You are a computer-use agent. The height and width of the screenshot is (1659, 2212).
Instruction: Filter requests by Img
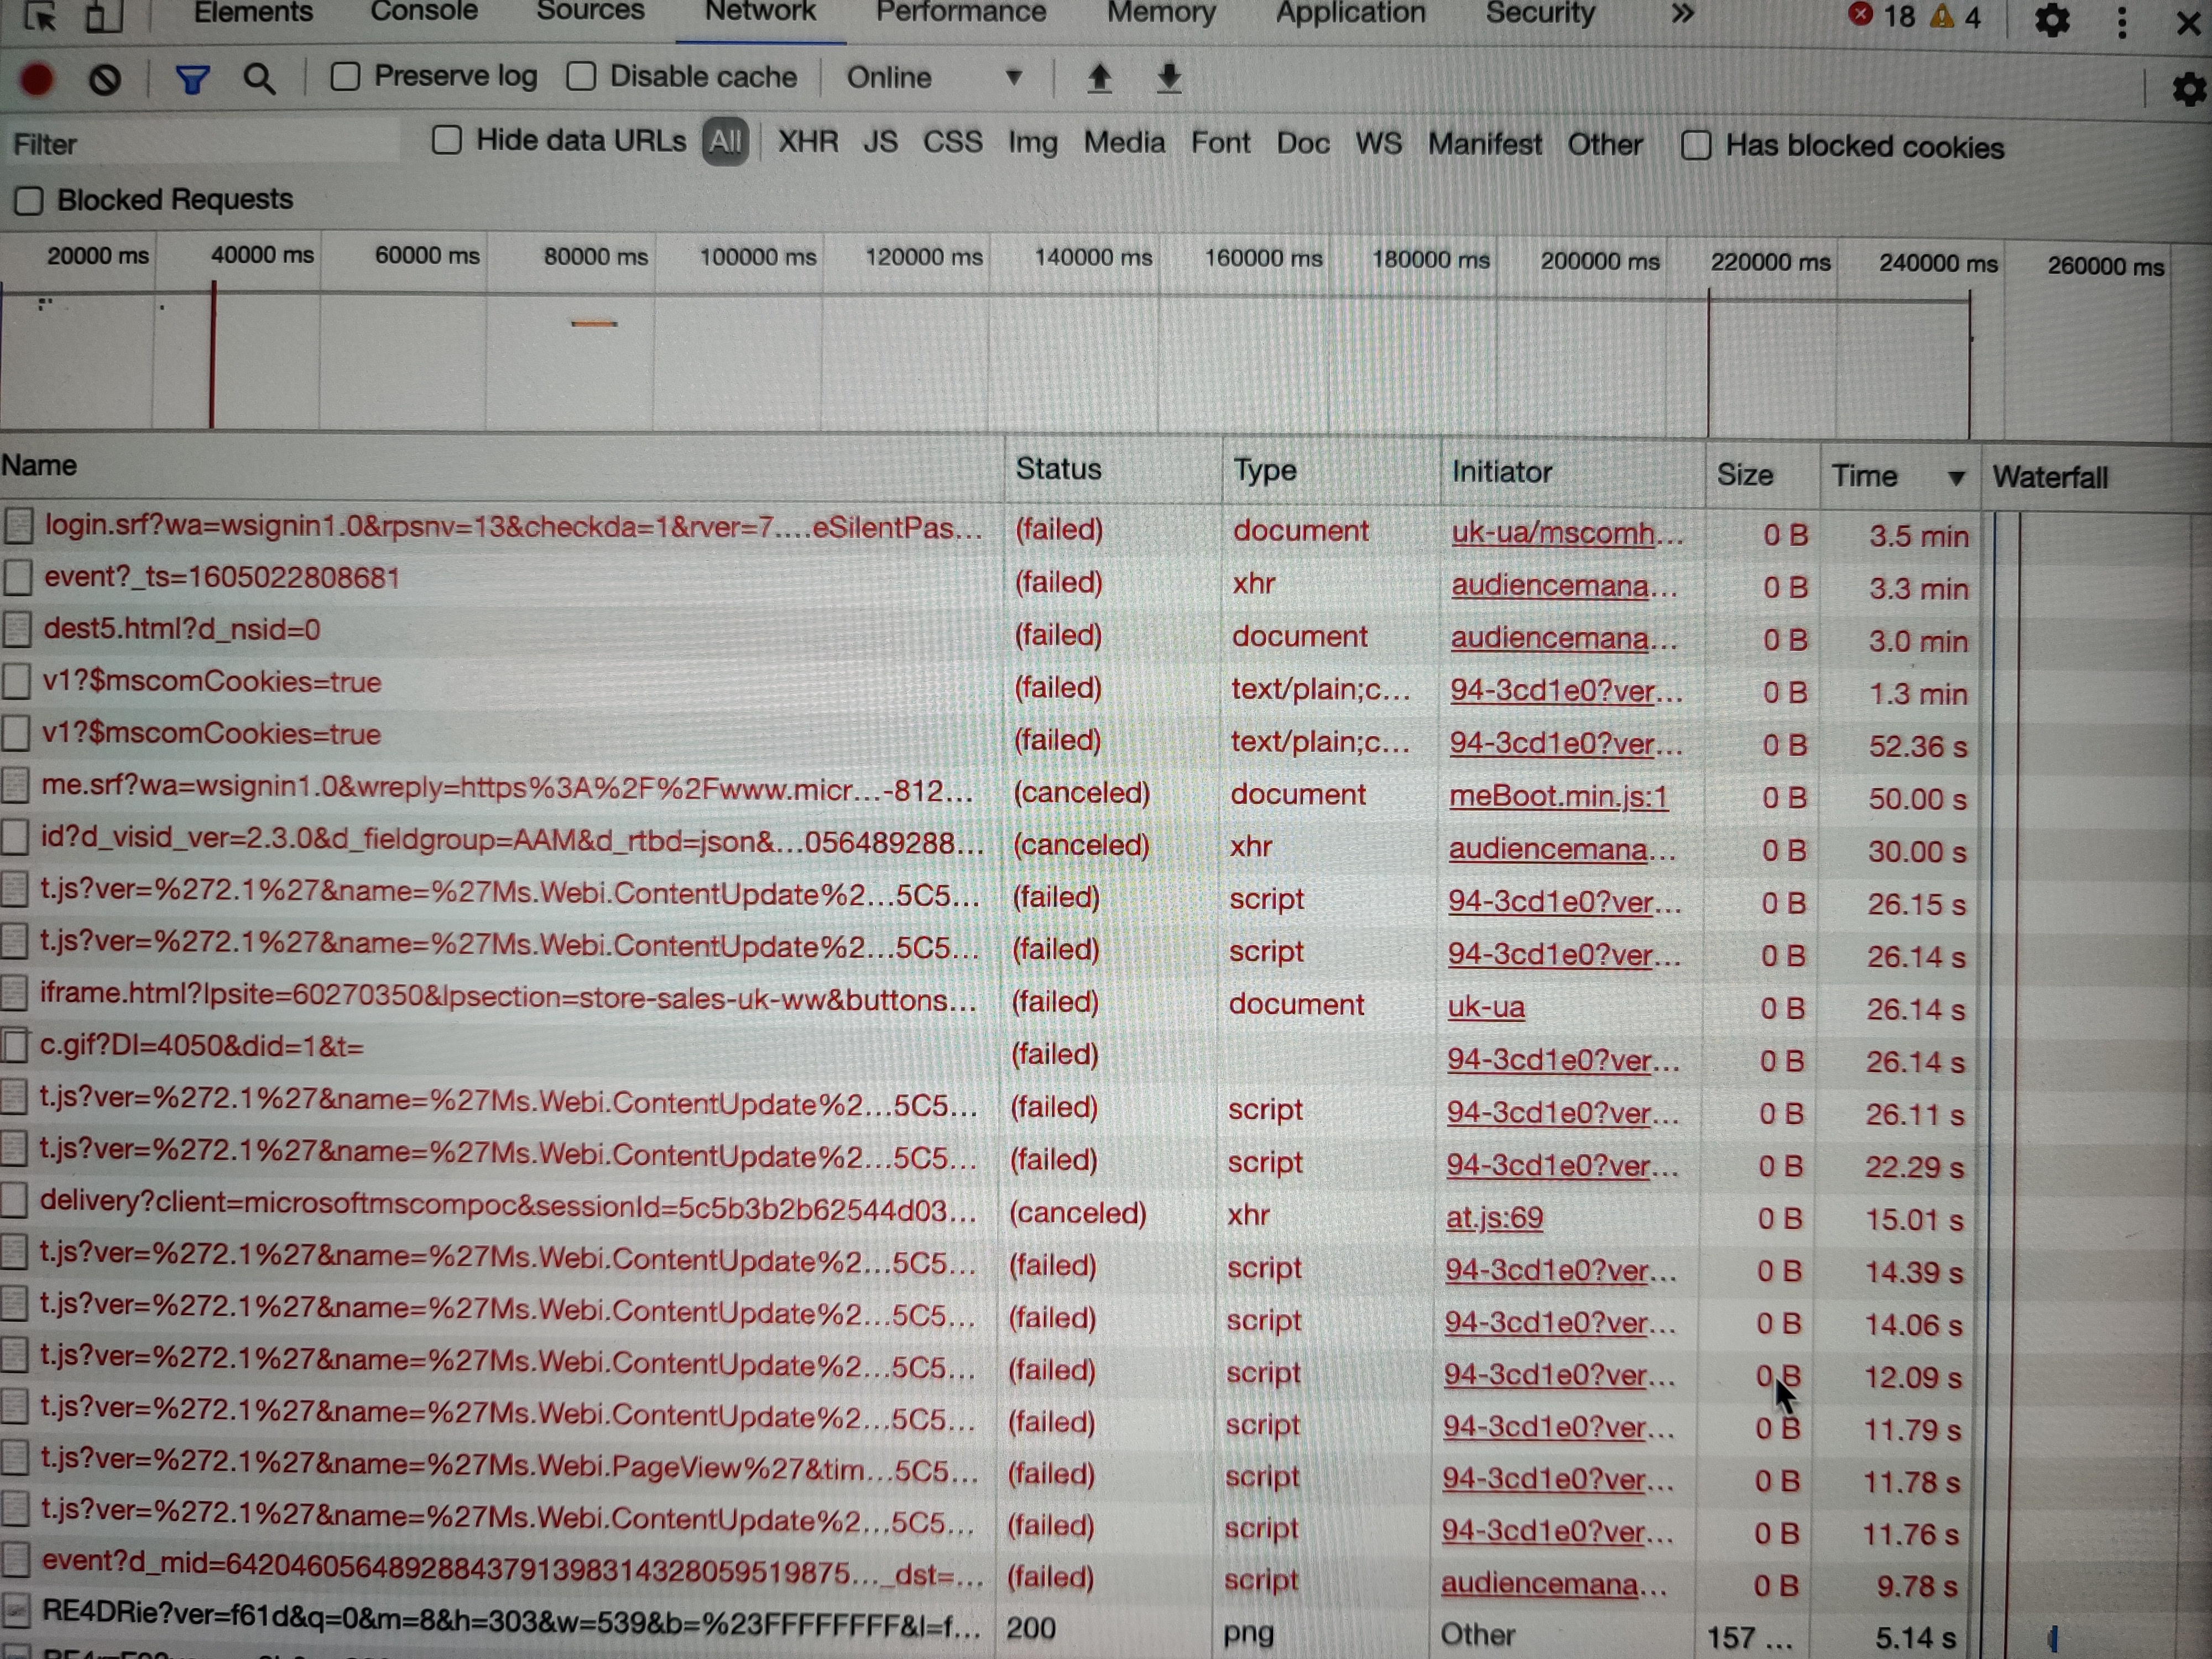tap(1033, 144)
